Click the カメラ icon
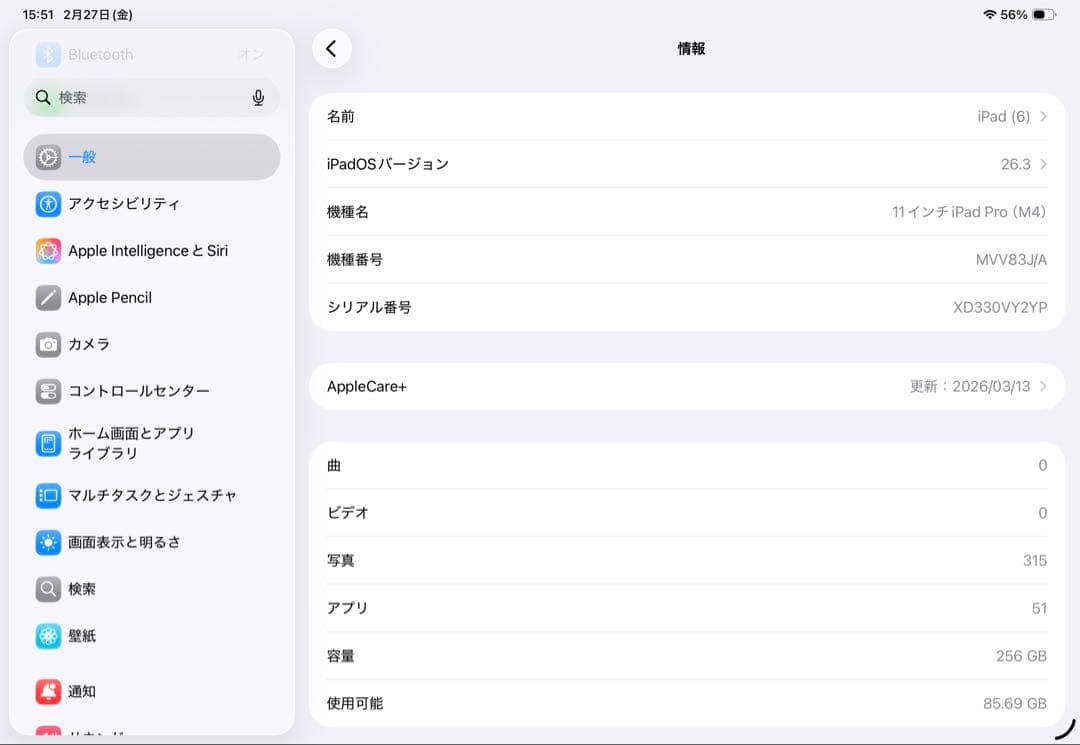This screenshot has height=745, width=1080. (x=48, y=344)
